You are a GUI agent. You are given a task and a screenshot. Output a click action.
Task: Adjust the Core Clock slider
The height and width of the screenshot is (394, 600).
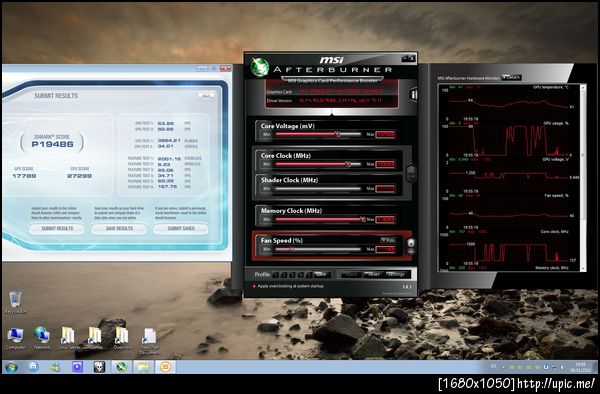click(318, 164)
